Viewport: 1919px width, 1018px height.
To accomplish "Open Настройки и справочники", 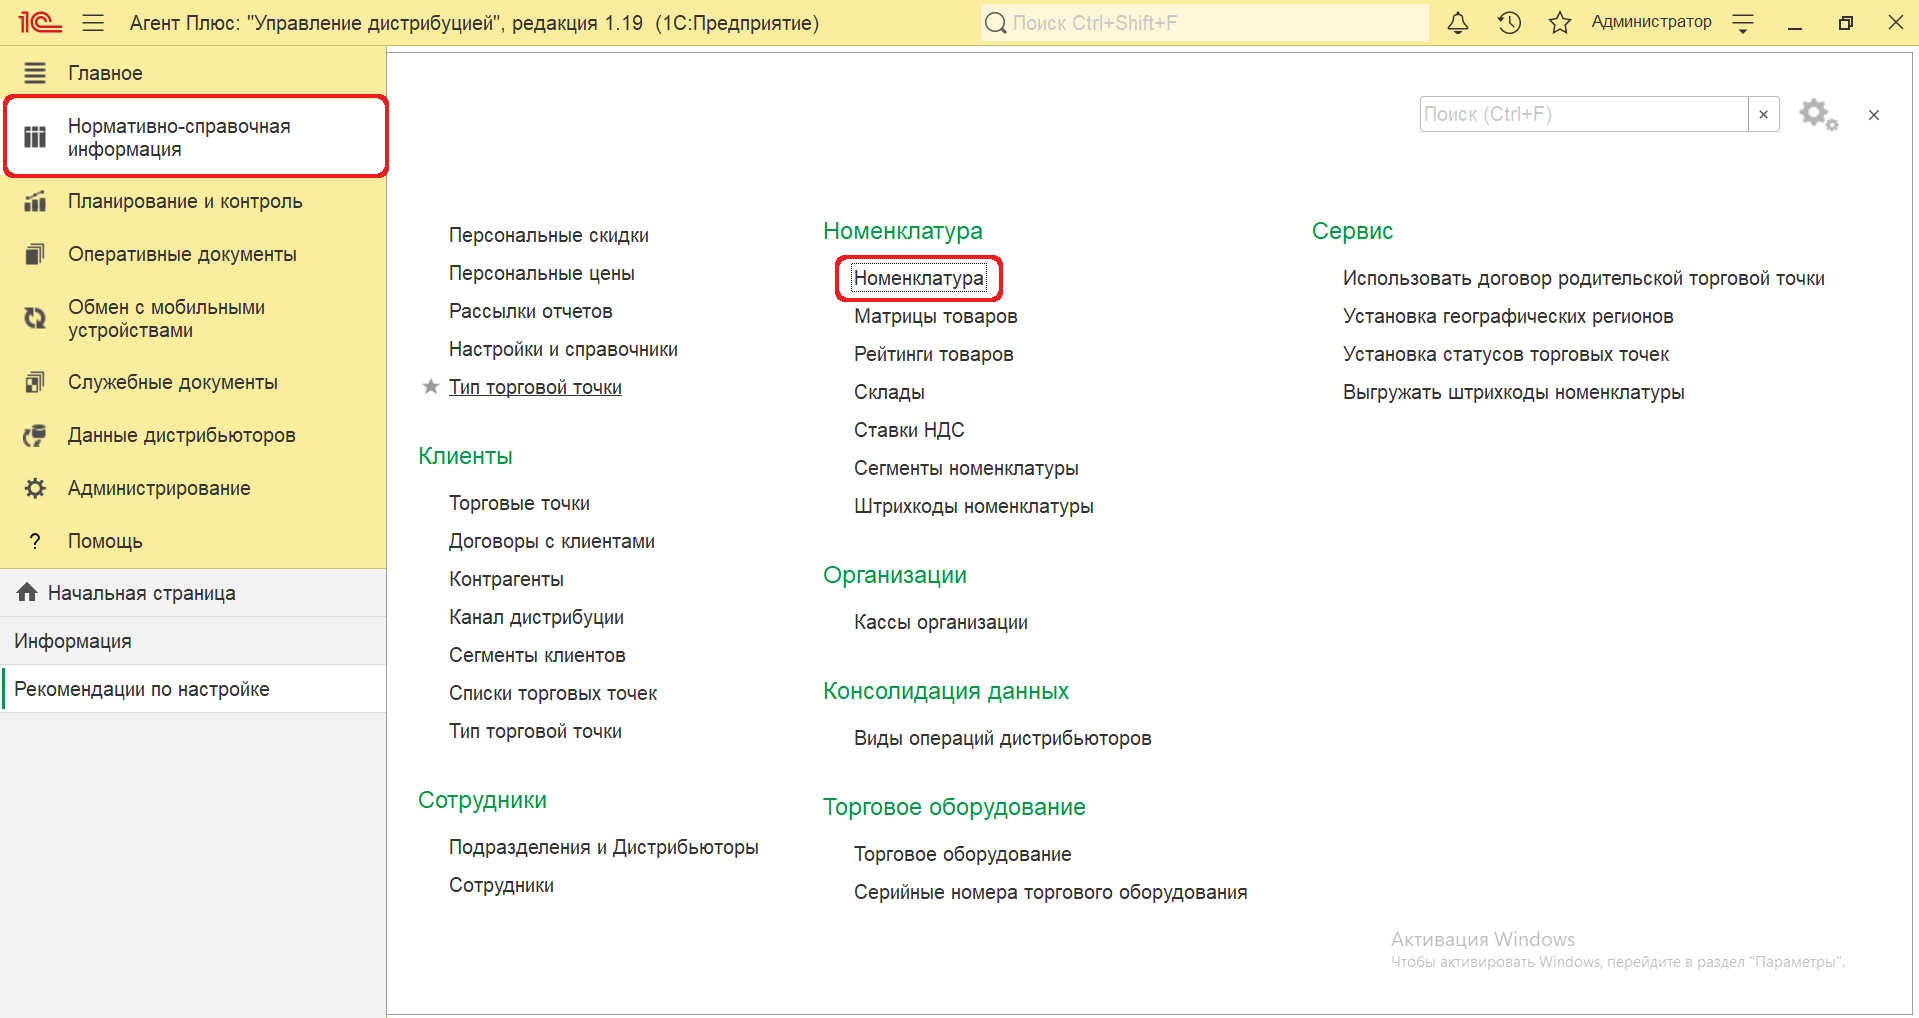I will click(563, 349).
